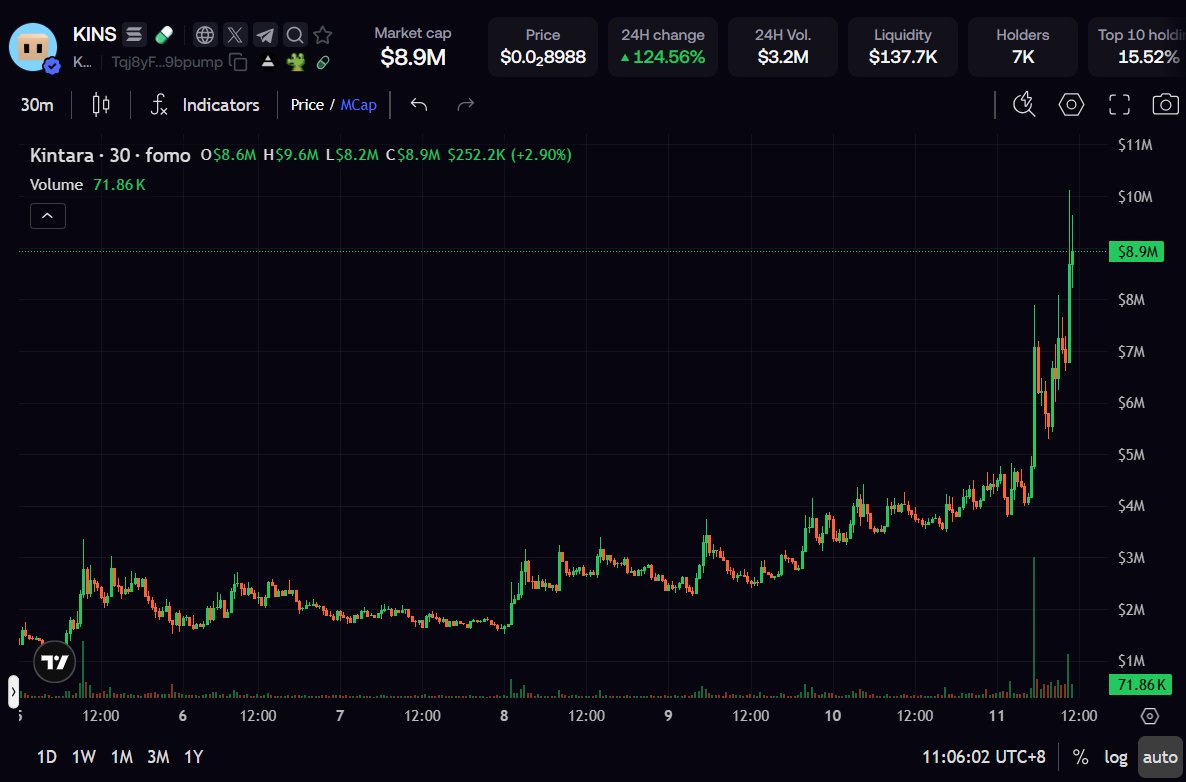Viewport: 1186px width, 782px height.
Task: Click the green frog icon after address
Action: point(296,62)
